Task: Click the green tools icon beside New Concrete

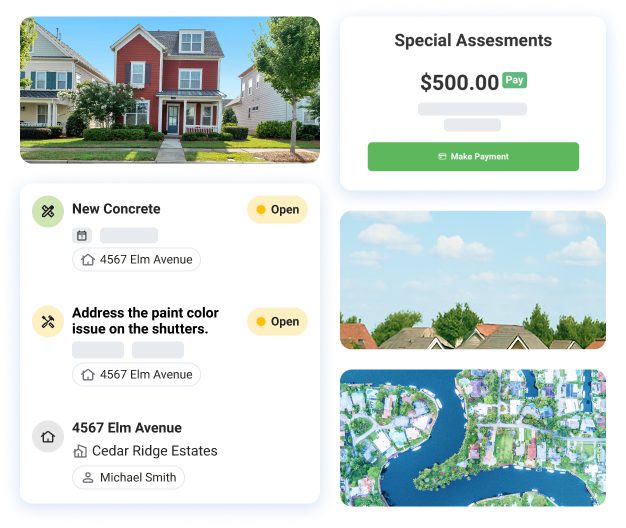Action: pos(48,211)
